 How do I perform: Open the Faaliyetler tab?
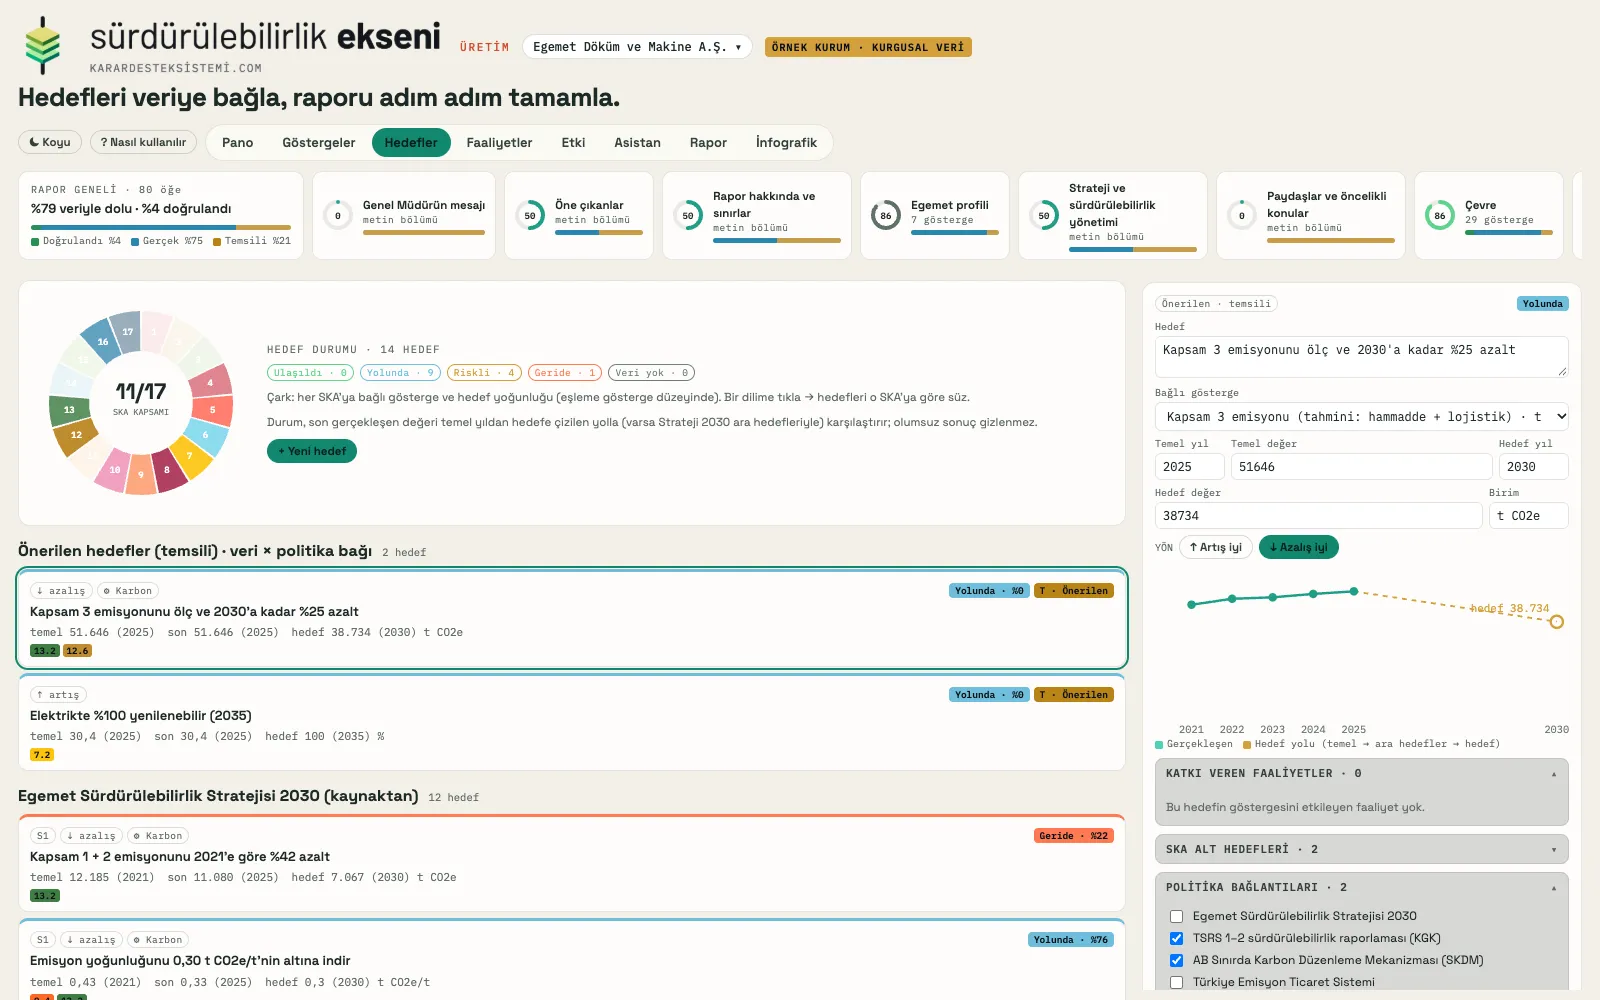point(499,142)
